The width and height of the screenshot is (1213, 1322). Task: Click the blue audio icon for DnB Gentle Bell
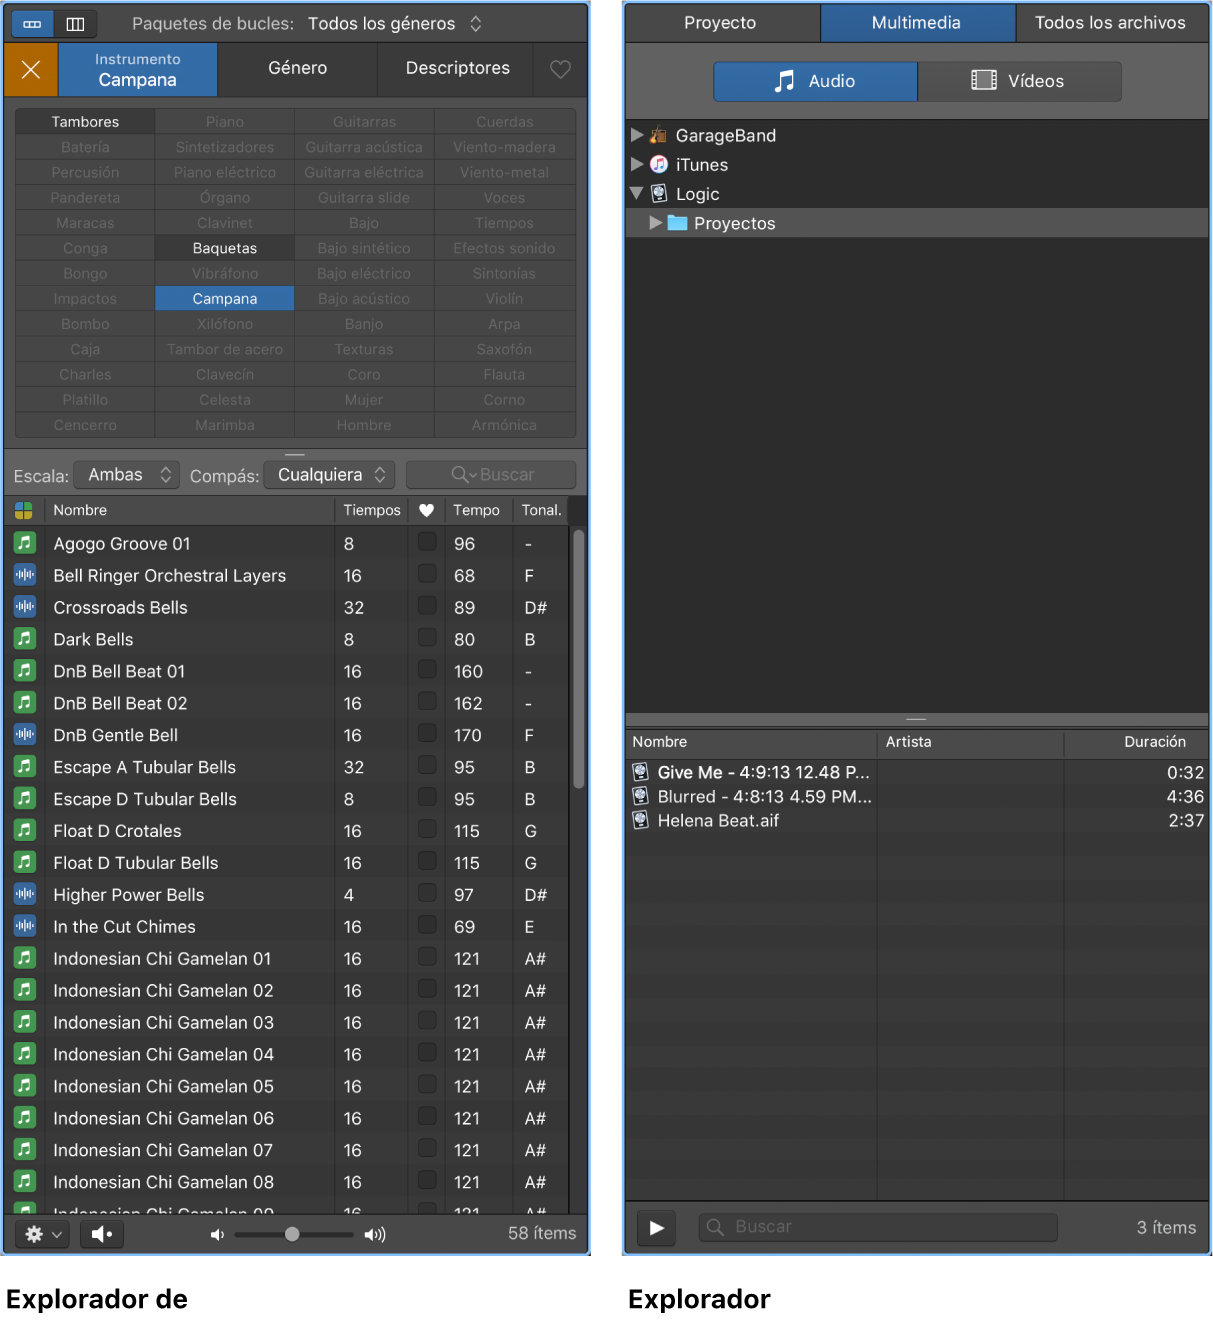[25, 735]
